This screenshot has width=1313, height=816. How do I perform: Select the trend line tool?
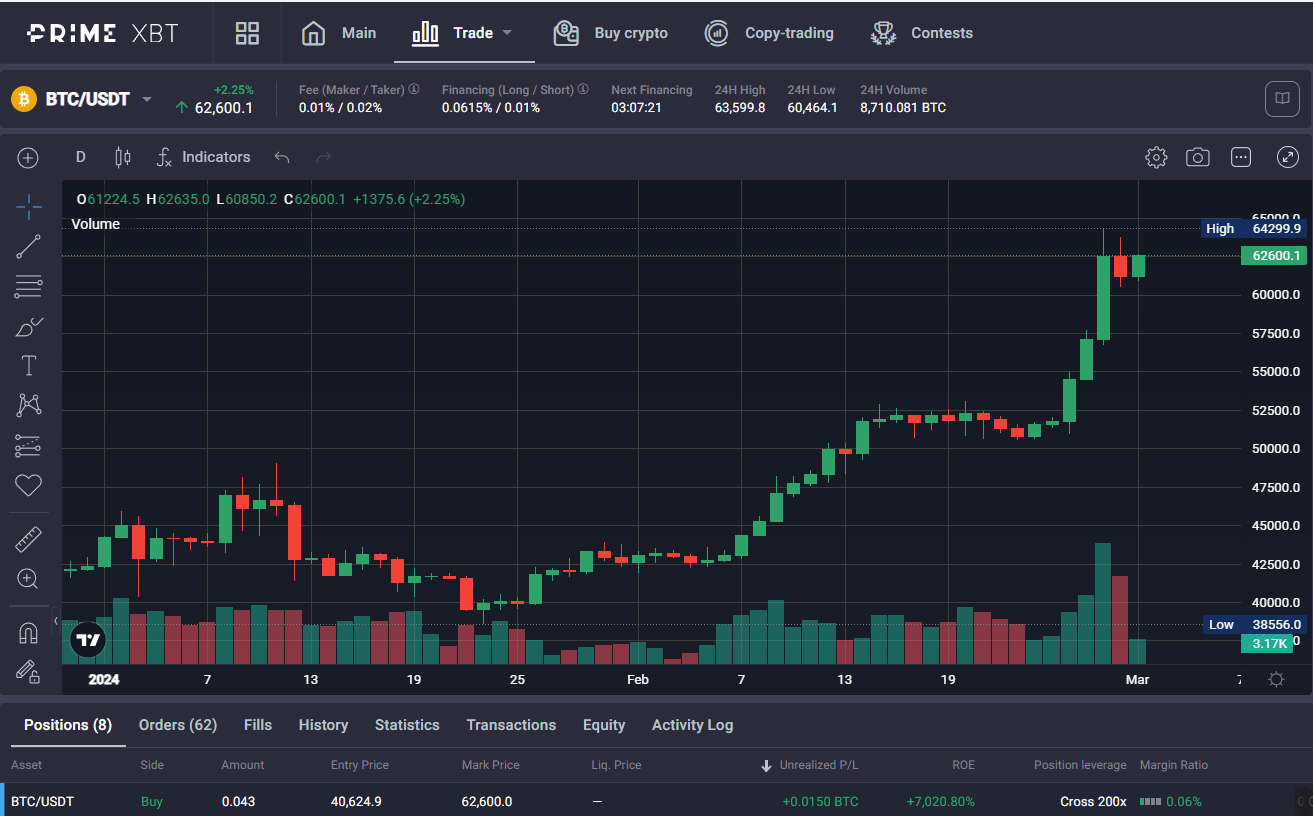pos(29,247)
